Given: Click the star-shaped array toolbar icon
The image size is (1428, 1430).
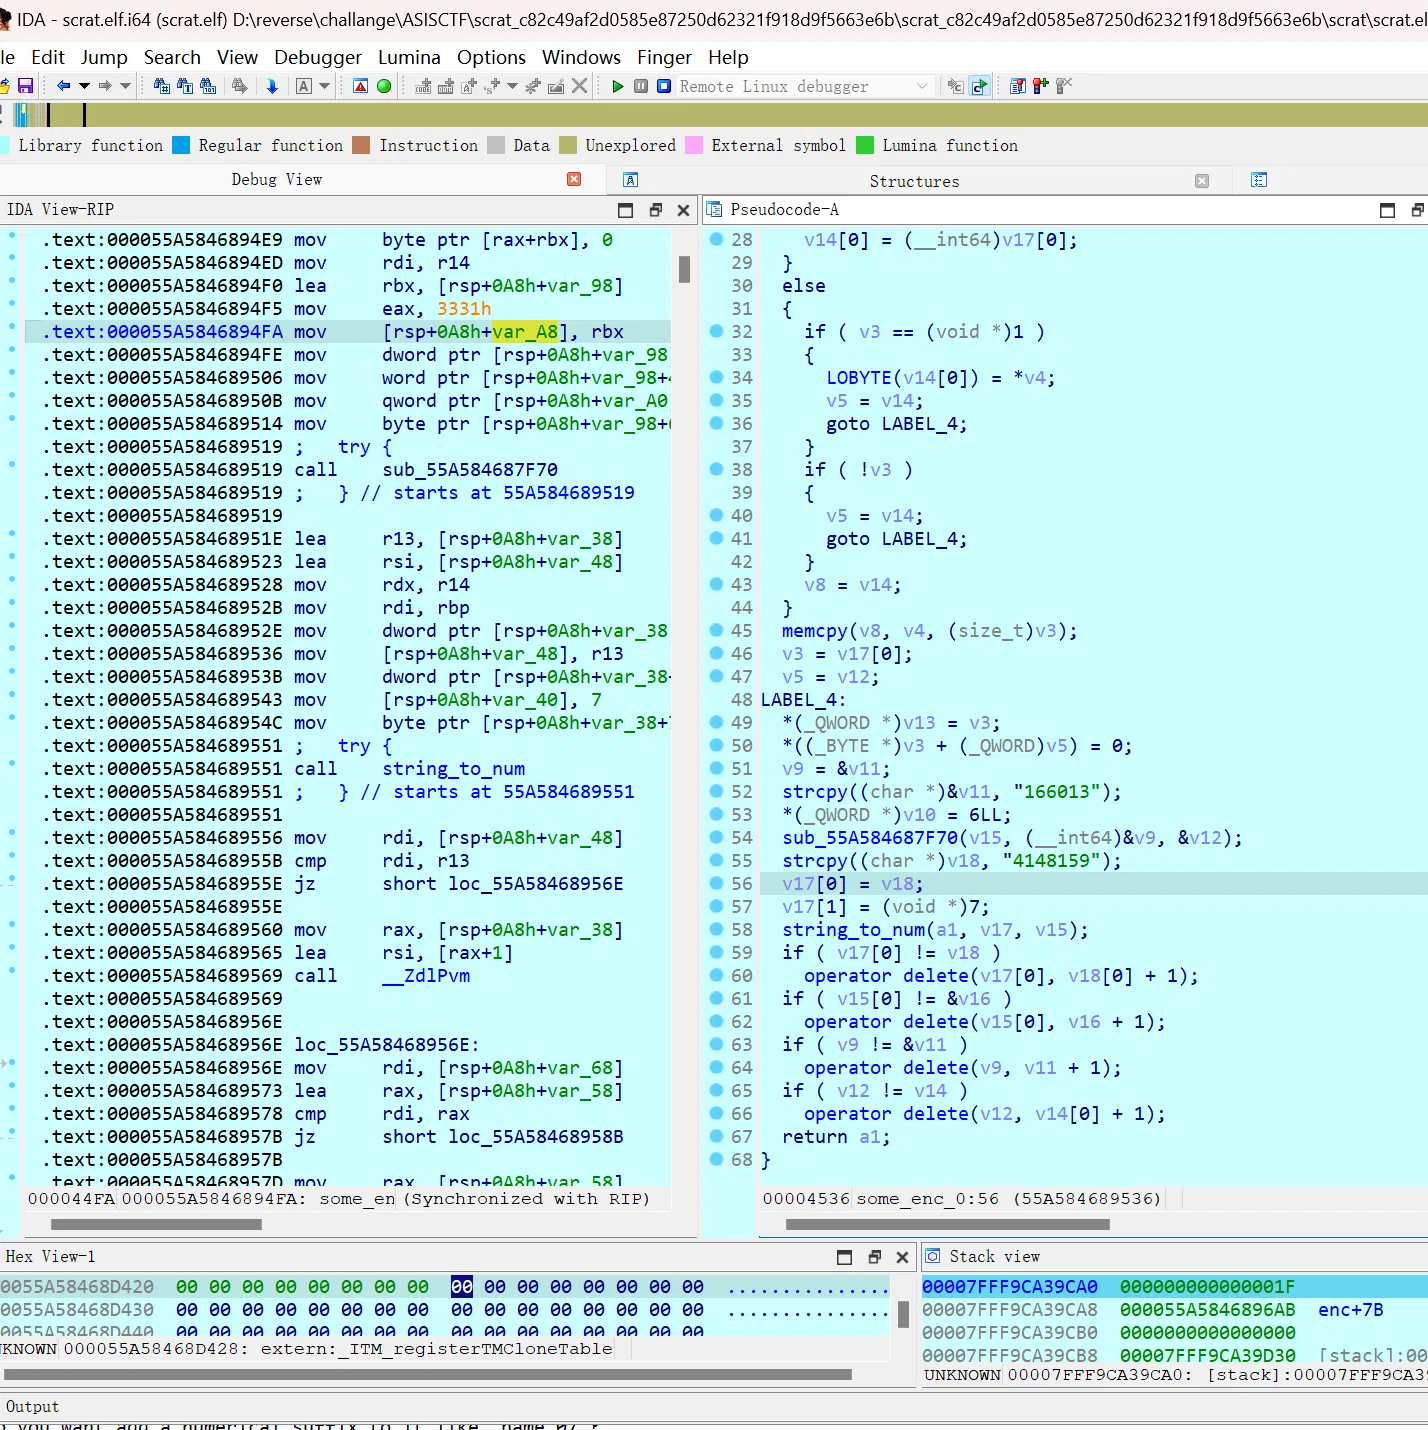Looking at the screenshot, I should [533, 86].
